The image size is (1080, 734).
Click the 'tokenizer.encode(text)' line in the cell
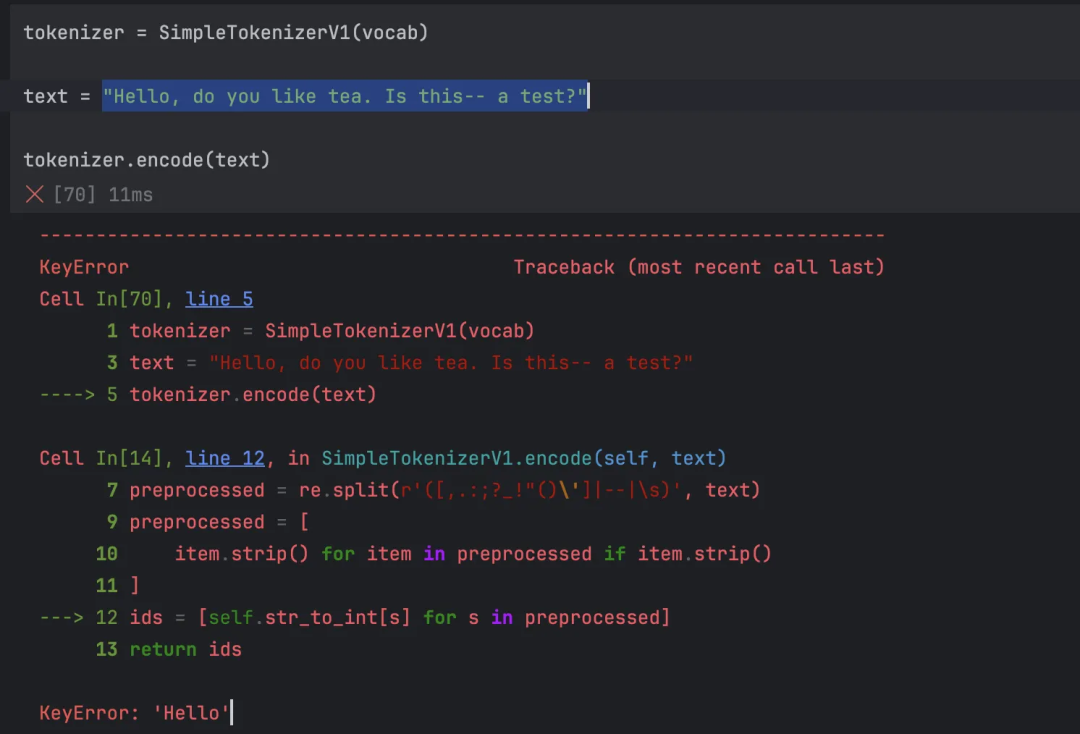pos(147,160)
